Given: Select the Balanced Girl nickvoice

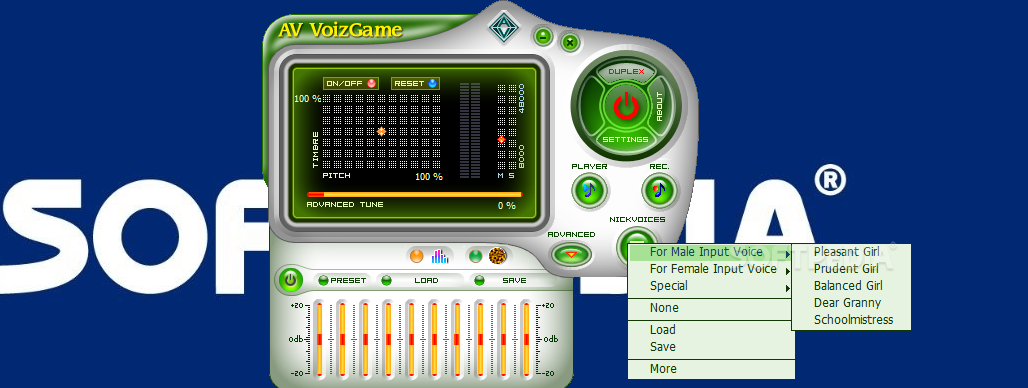Looking at the screenshot, I should [x=851, y=286].
